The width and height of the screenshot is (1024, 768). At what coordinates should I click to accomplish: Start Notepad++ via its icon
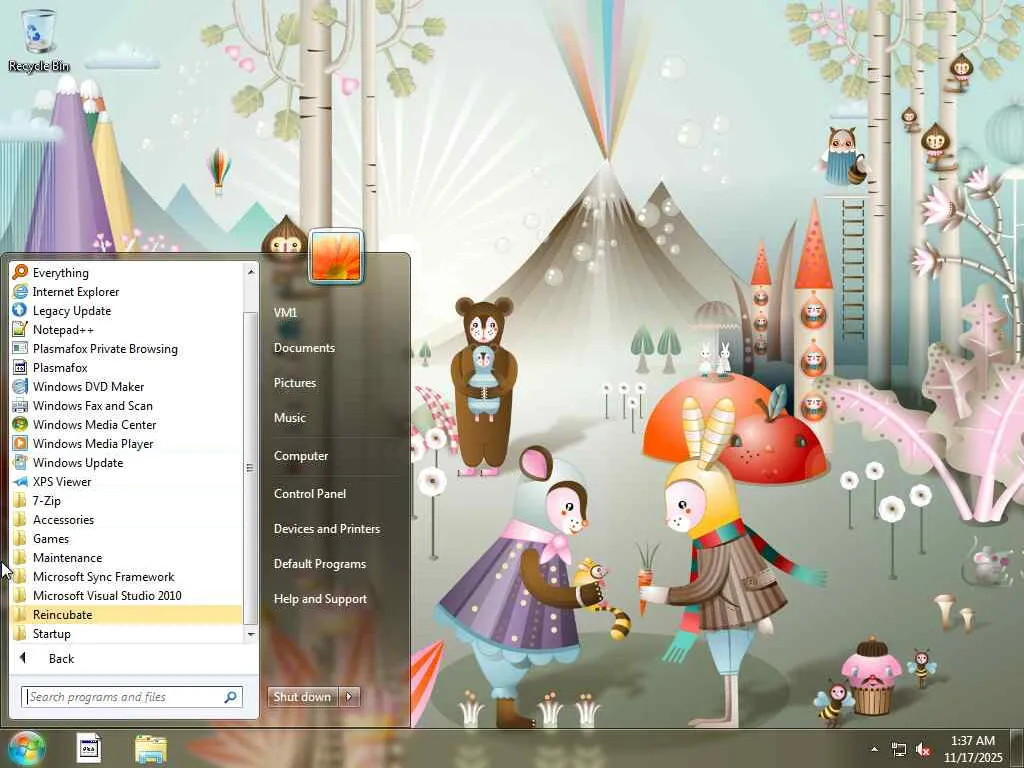point(20,329)
